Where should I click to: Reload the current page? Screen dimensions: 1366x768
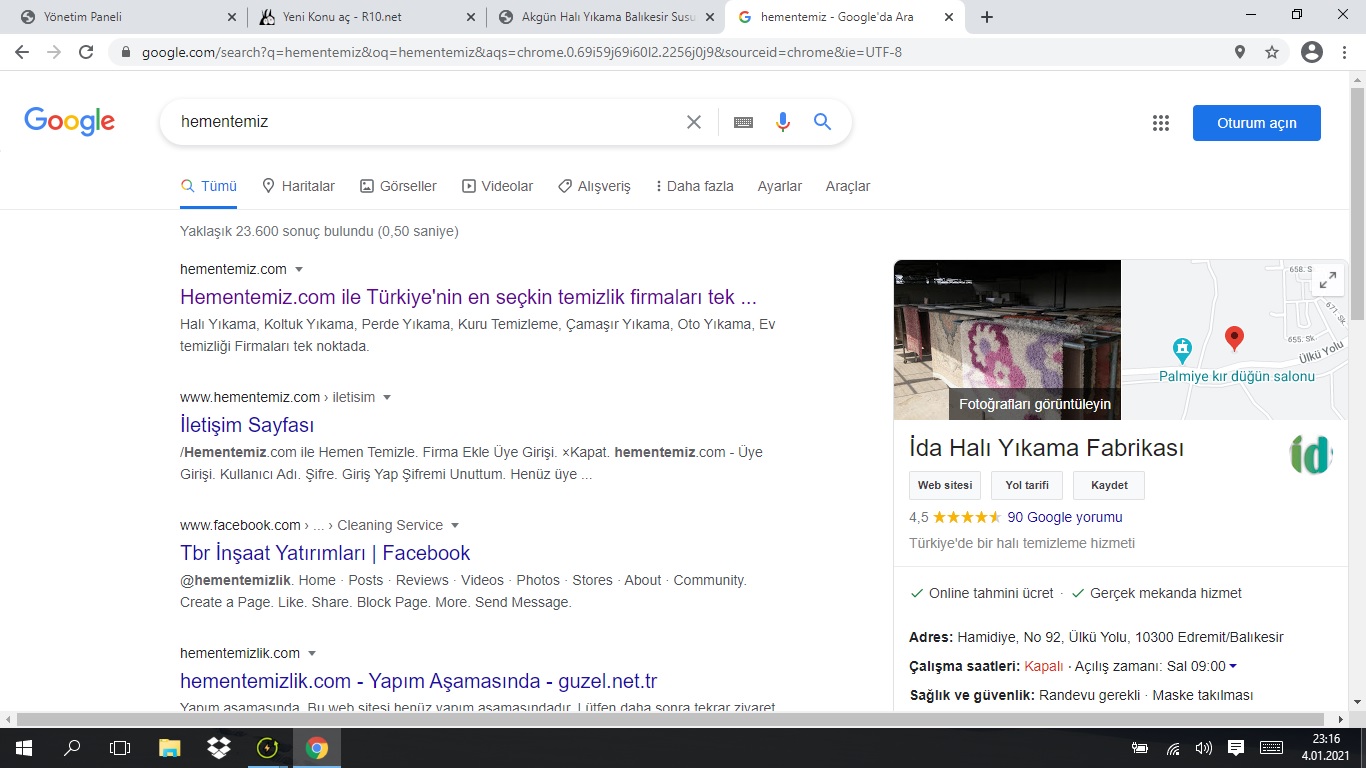[x=86, y=52]
